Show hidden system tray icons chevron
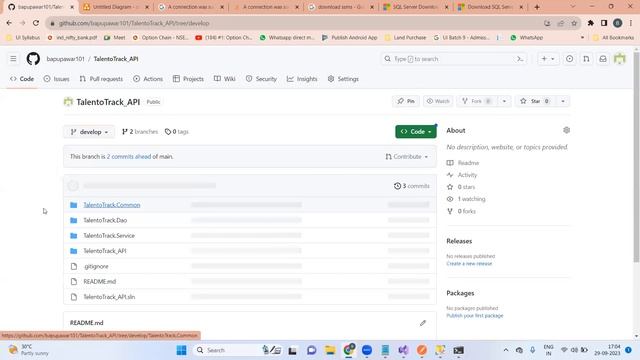 point(506,350)
